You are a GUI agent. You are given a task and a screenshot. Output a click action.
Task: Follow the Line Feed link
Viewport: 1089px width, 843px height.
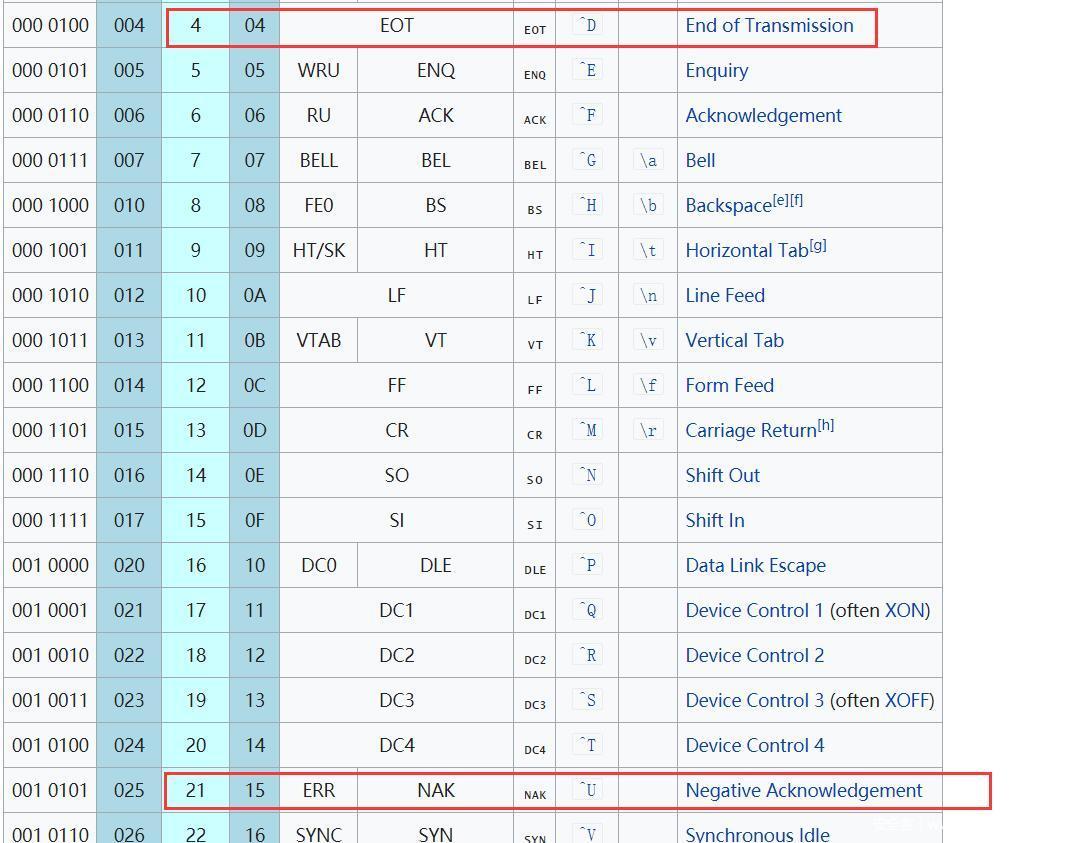[x=724, y=296]
